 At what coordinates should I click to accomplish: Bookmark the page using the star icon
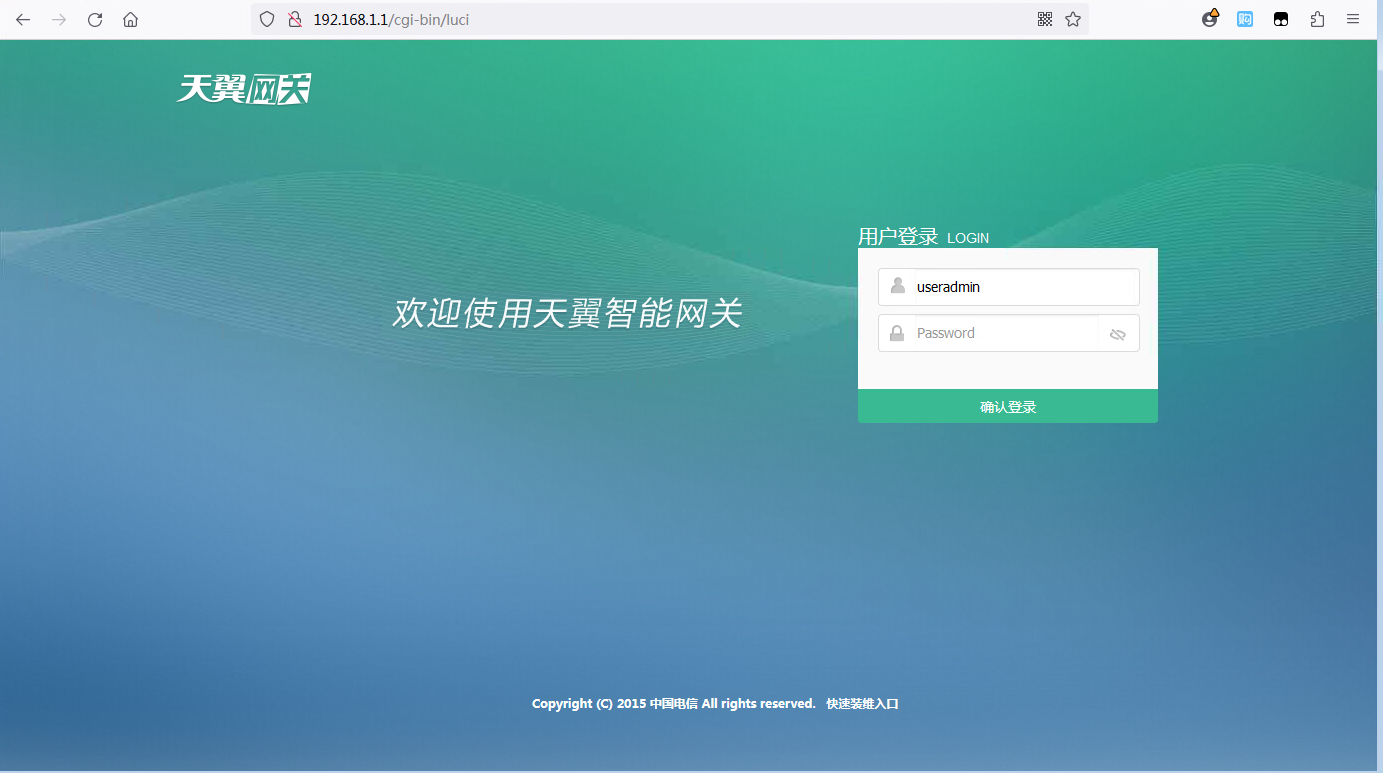click(1072, 19)
